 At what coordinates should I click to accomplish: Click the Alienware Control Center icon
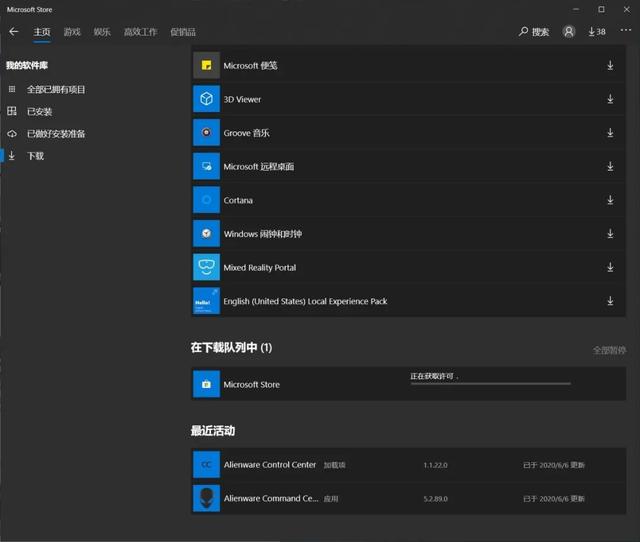coord(206,464)
